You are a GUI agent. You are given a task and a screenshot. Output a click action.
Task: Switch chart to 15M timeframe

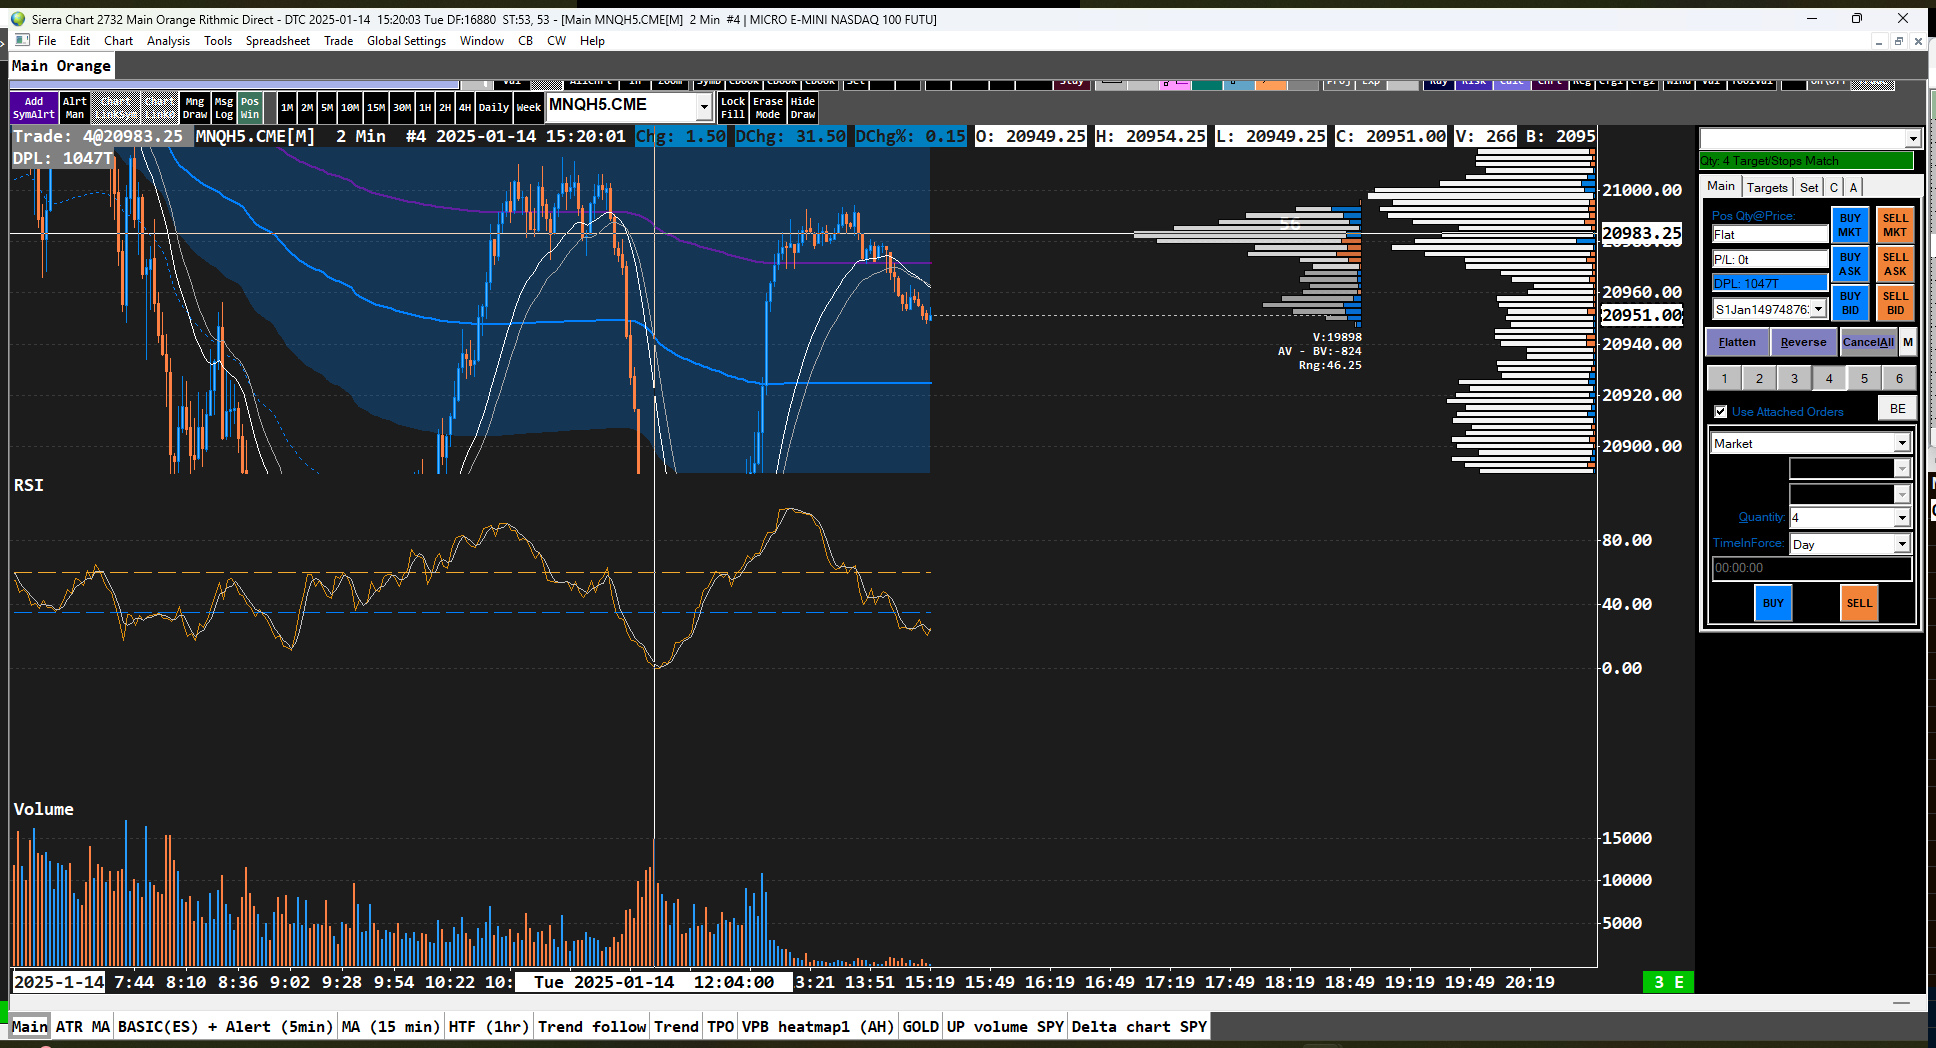(376, 108)
